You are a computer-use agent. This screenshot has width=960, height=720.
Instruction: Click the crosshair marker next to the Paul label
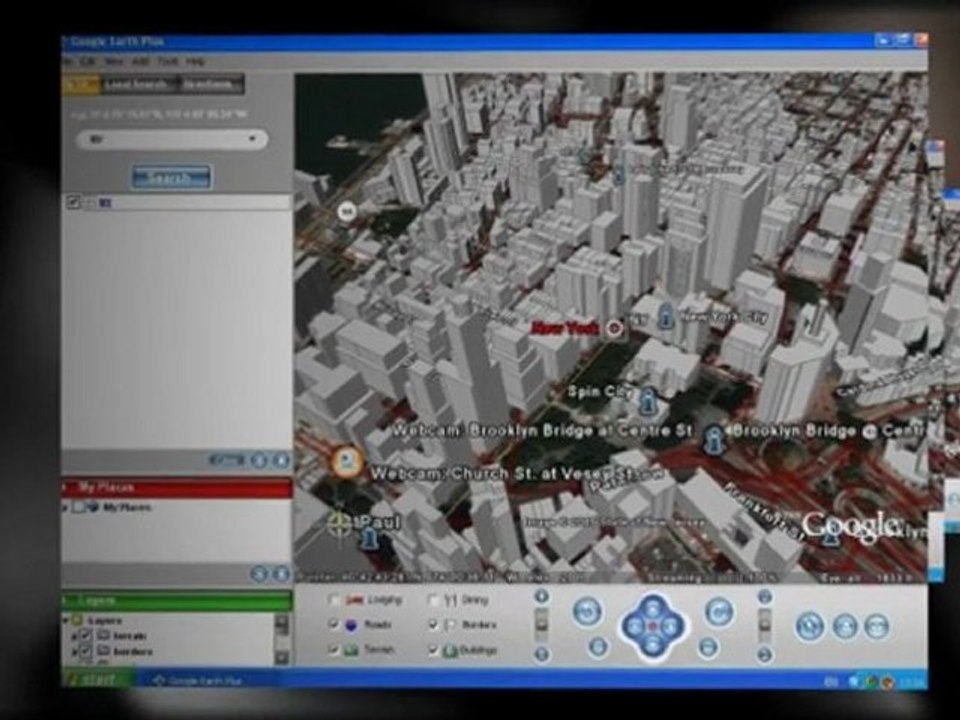(x=339, y=523)
